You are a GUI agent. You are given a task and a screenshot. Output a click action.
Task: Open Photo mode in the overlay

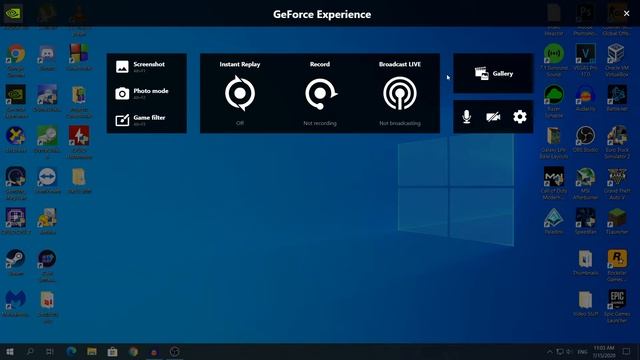142,93
